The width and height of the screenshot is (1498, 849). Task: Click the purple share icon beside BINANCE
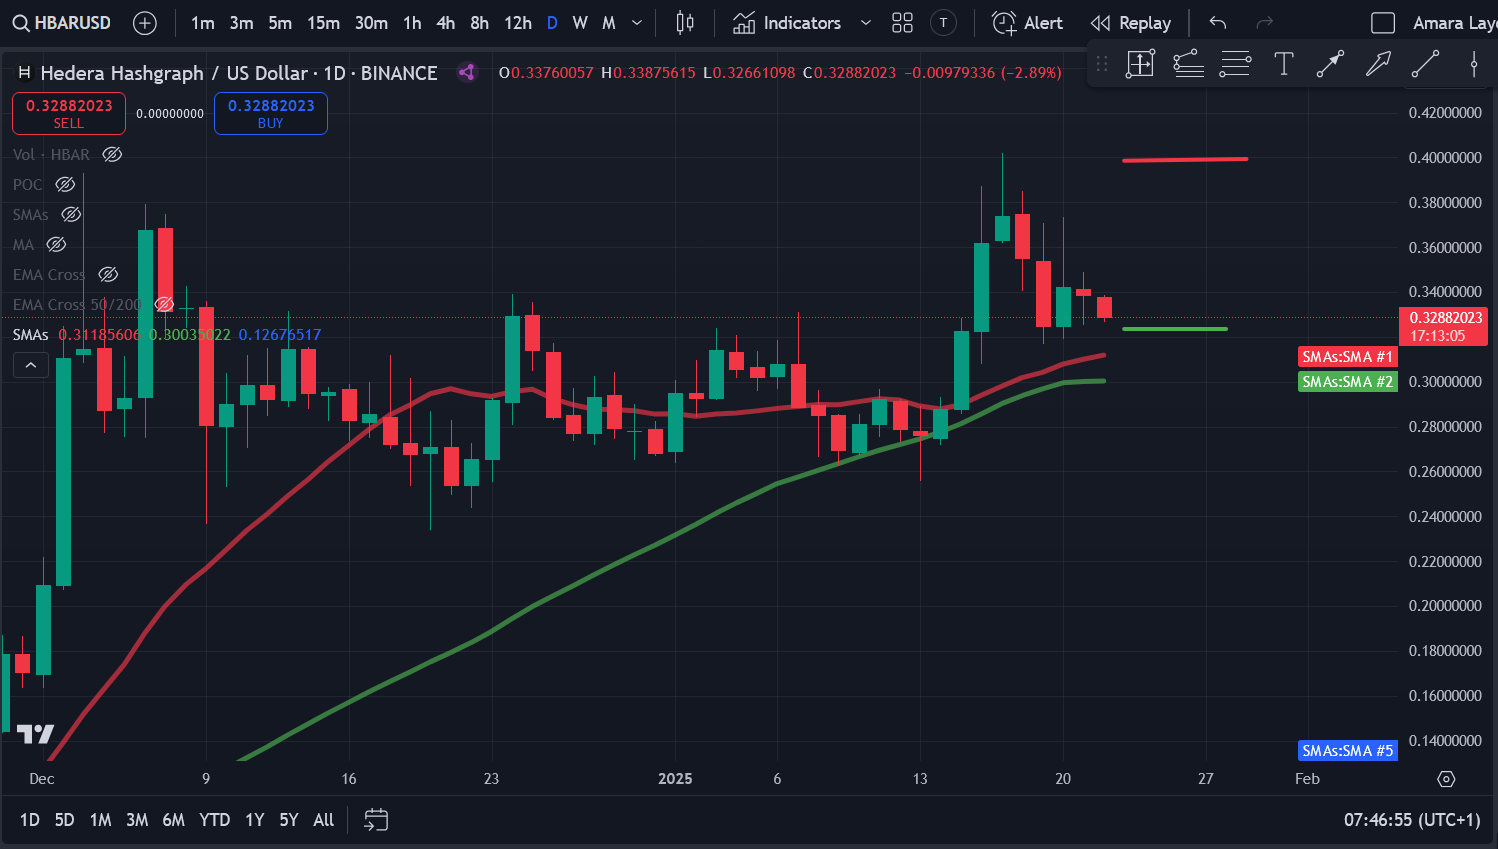click(466, 72)
